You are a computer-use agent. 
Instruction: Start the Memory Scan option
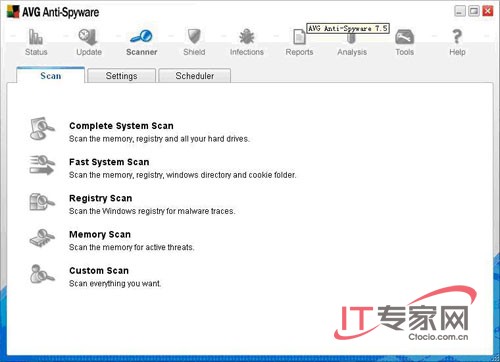pyautogui.click(x=100, y=234)
